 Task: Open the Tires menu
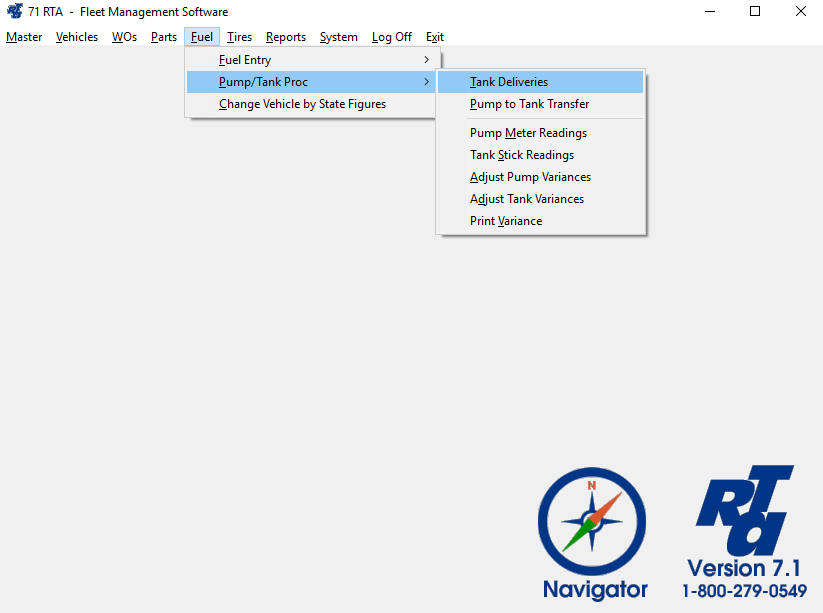click(239, 37)
